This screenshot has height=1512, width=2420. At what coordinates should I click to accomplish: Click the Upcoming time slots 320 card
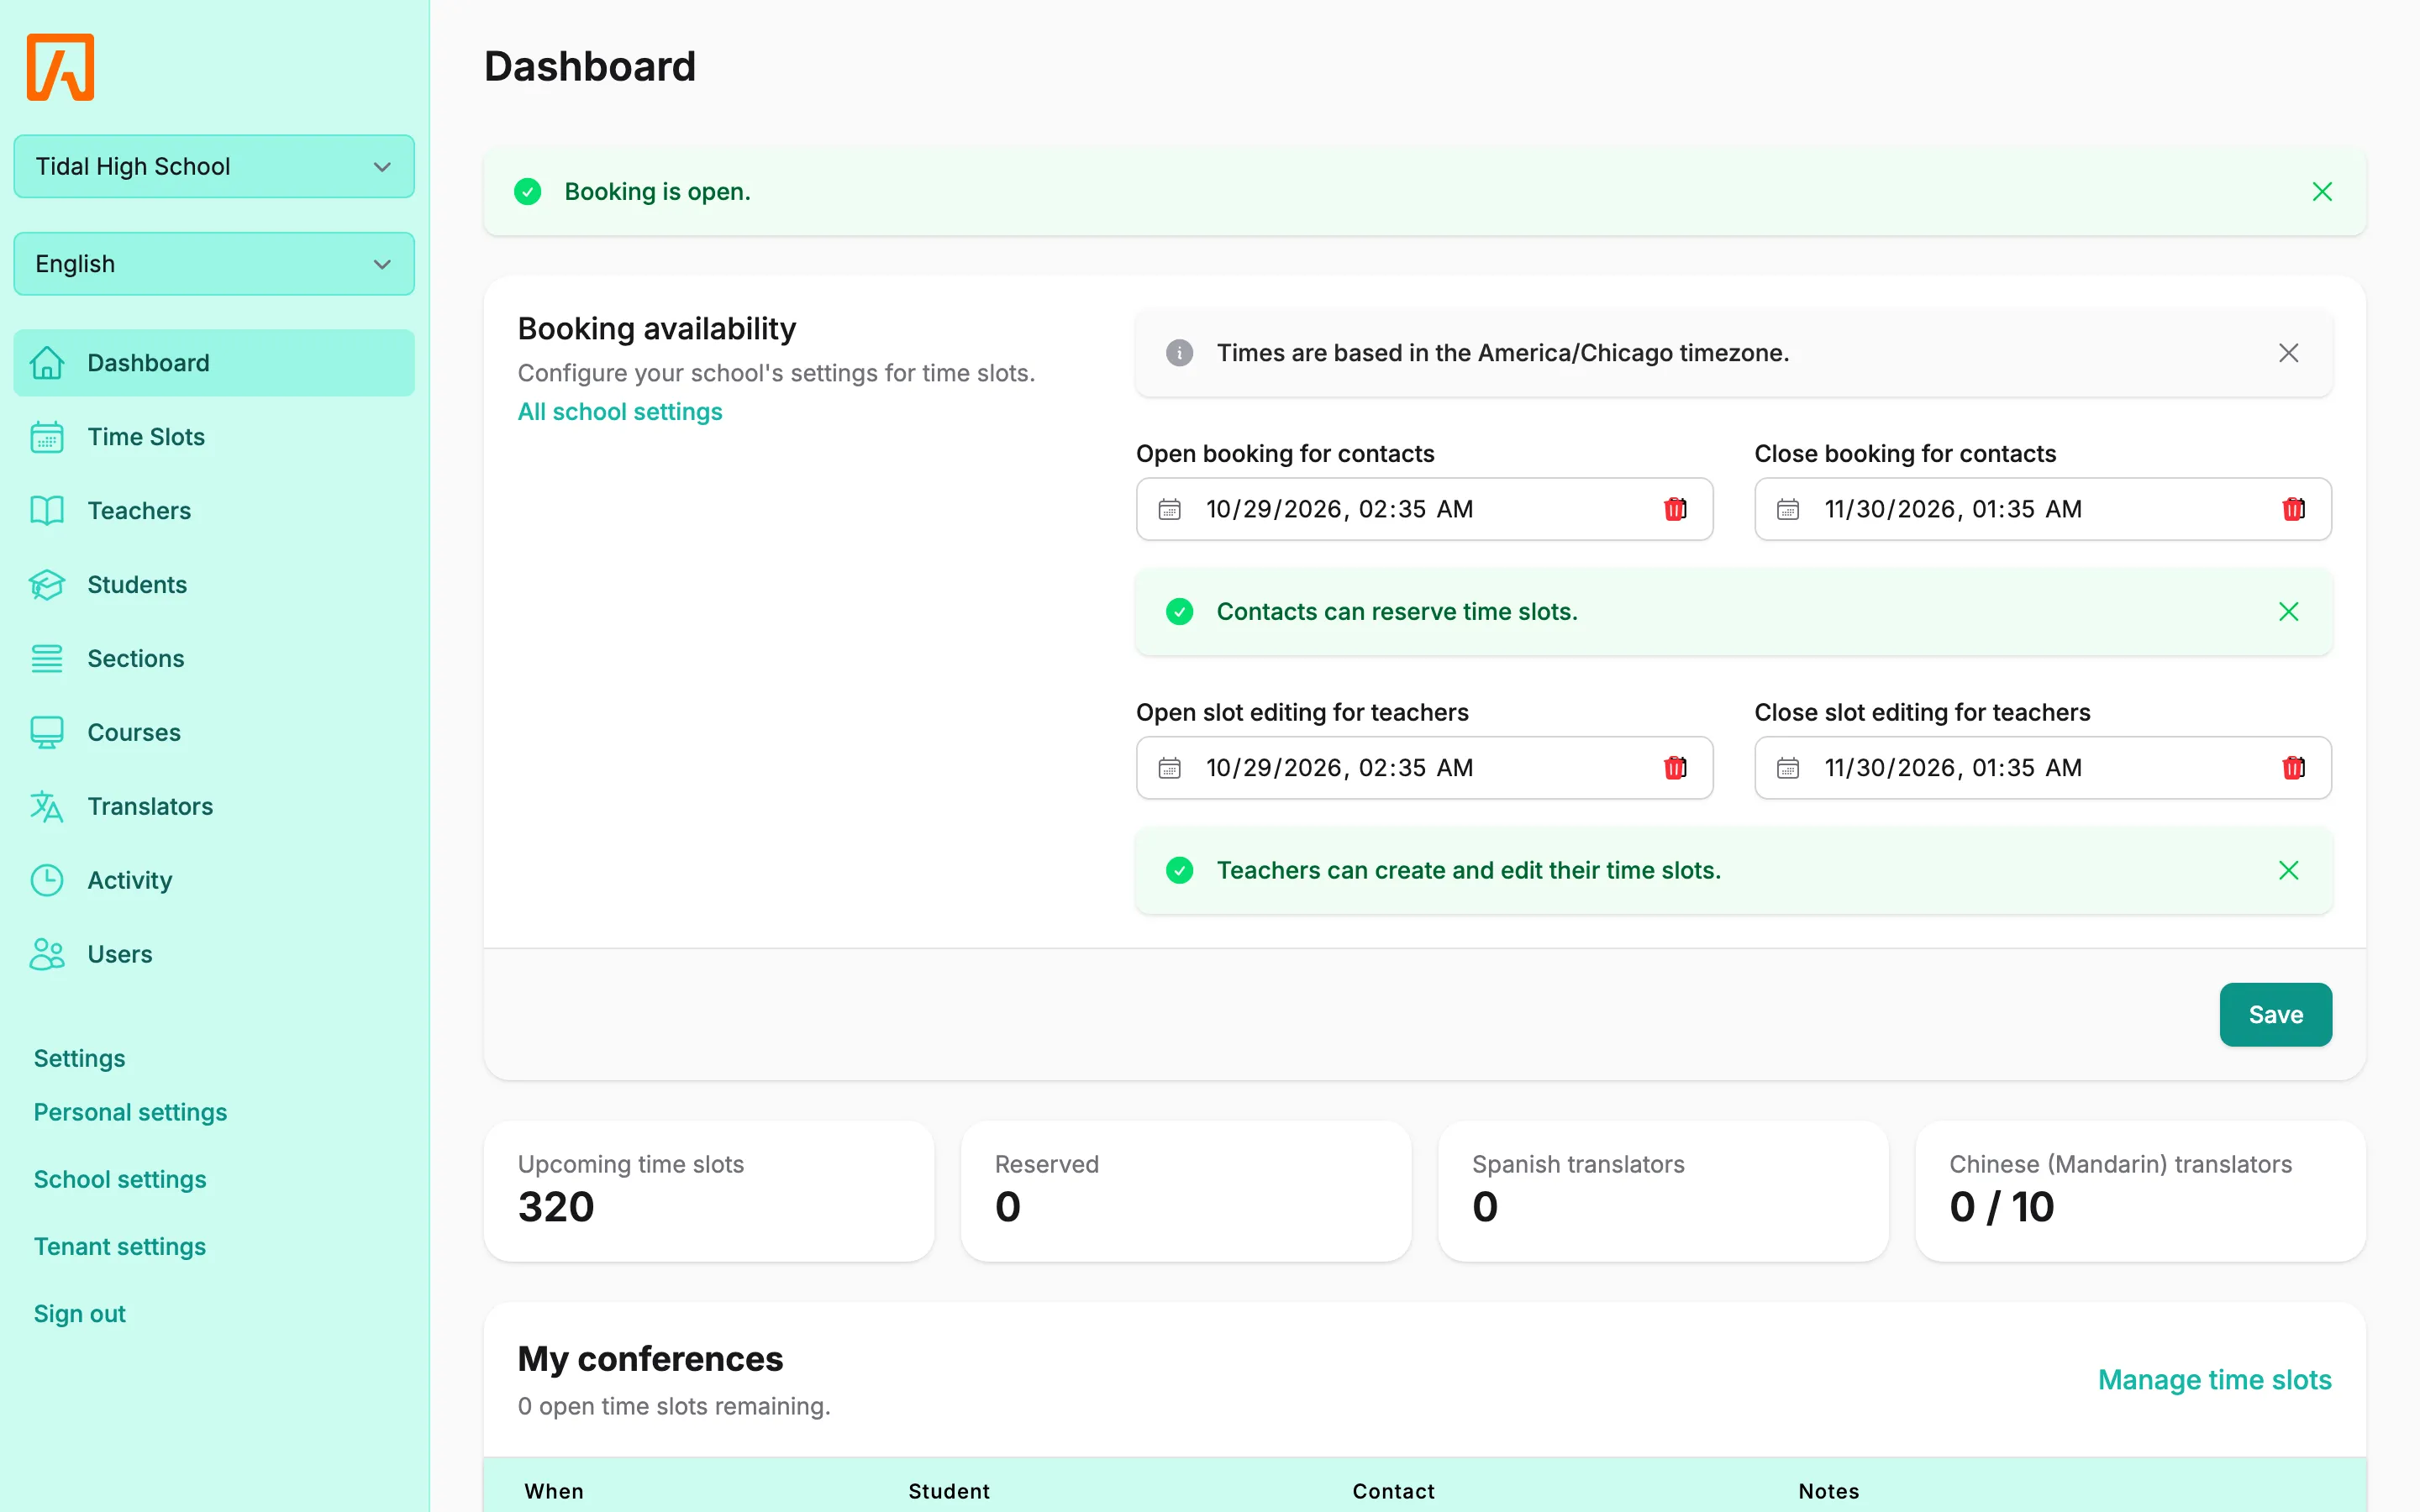(x=709, y=1191)
